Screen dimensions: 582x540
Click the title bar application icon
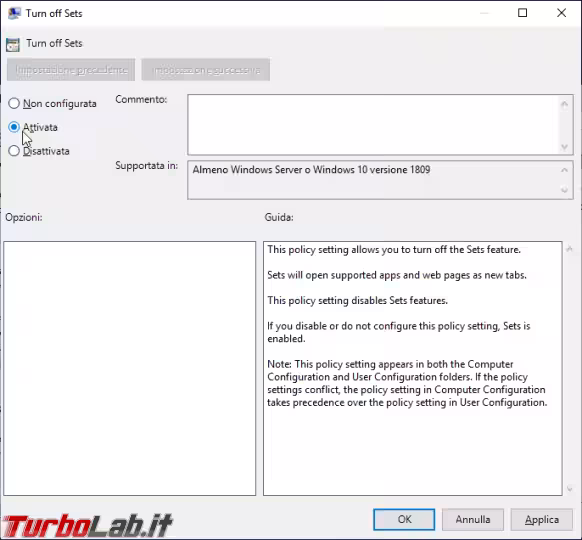pyautogui.click(x=14, y=13)
